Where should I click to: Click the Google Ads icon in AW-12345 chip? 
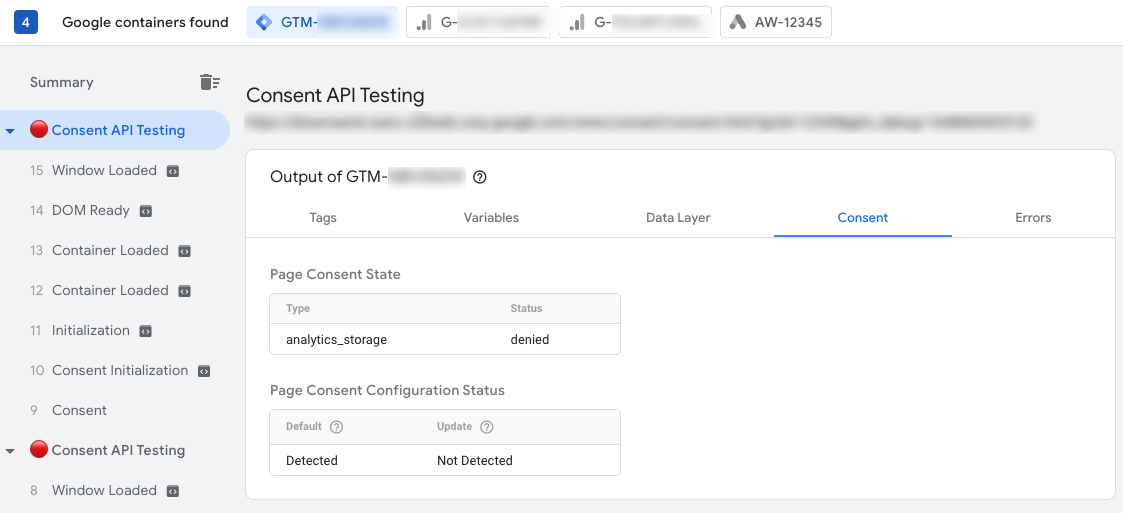pos(738,22)
